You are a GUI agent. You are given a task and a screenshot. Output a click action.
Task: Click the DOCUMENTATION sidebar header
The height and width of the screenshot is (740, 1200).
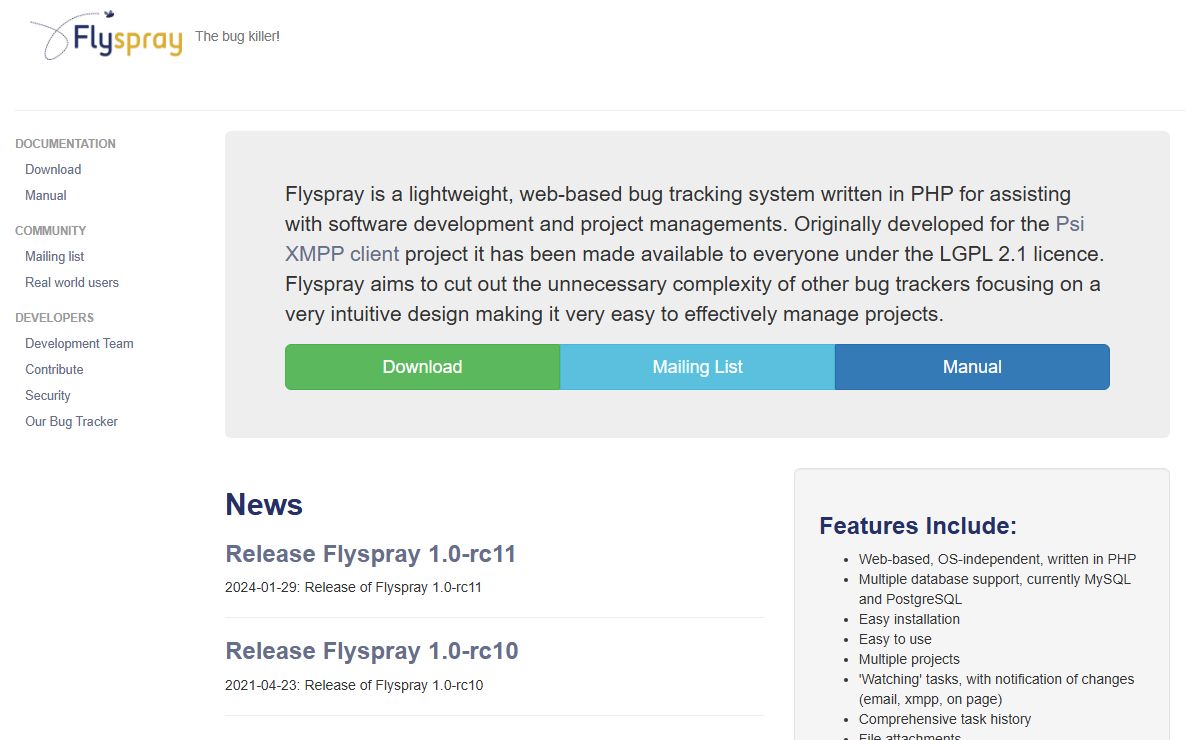[x=65, y=144]
